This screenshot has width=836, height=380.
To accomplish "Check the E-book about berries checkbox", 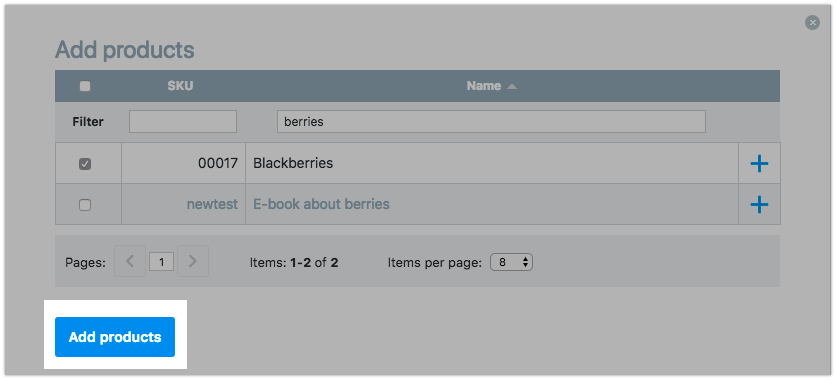I will point(85,205).
